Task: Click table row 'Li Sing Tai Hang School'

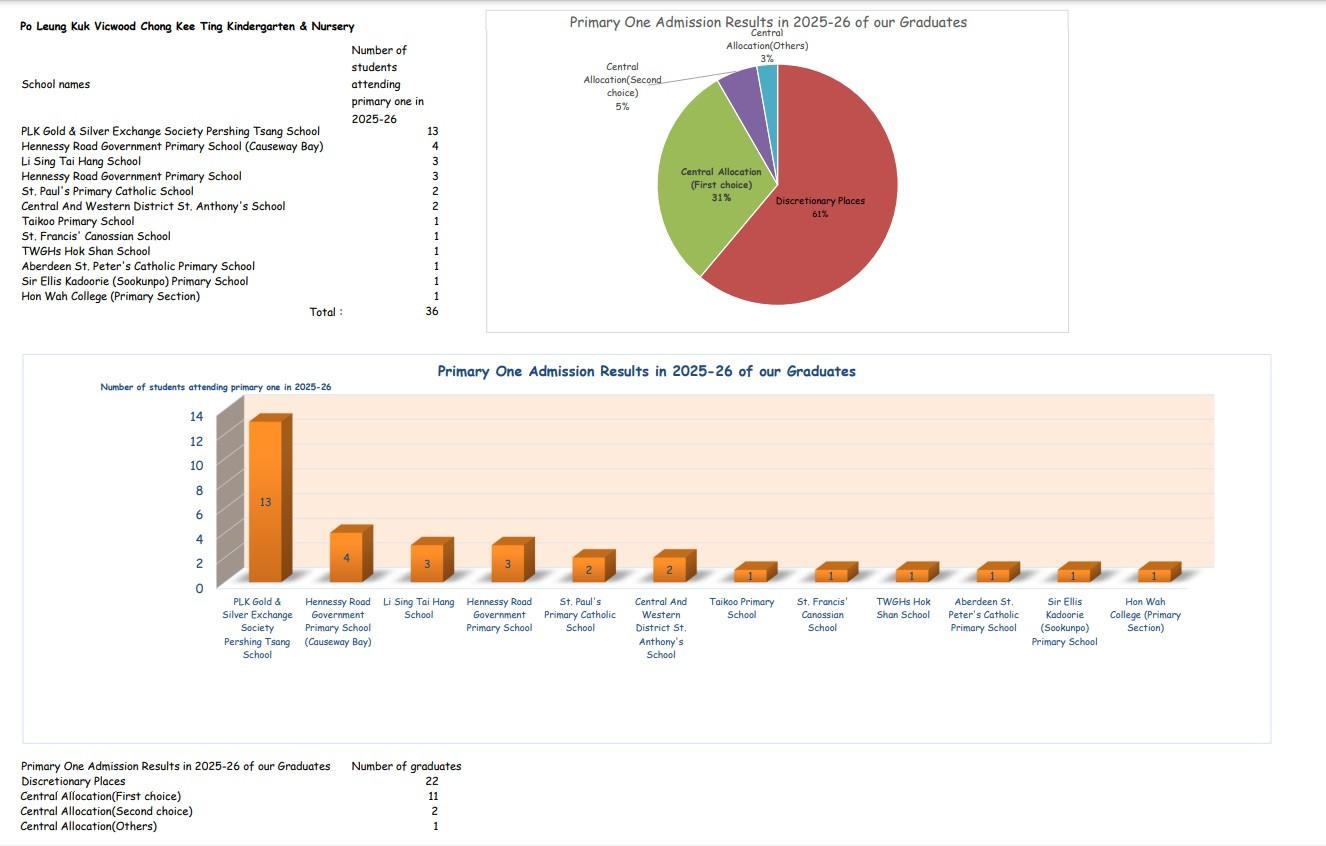Action: [x=230, y=161]
